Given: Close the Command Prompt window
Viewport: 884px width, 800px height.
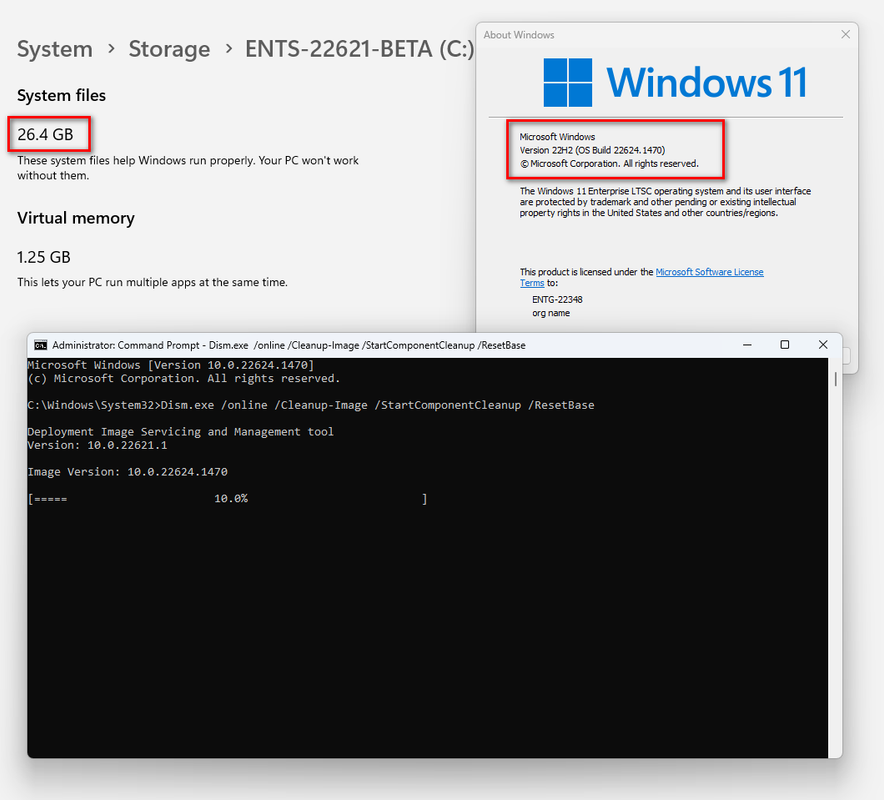Looking at the screenshot, I should 823,345.
